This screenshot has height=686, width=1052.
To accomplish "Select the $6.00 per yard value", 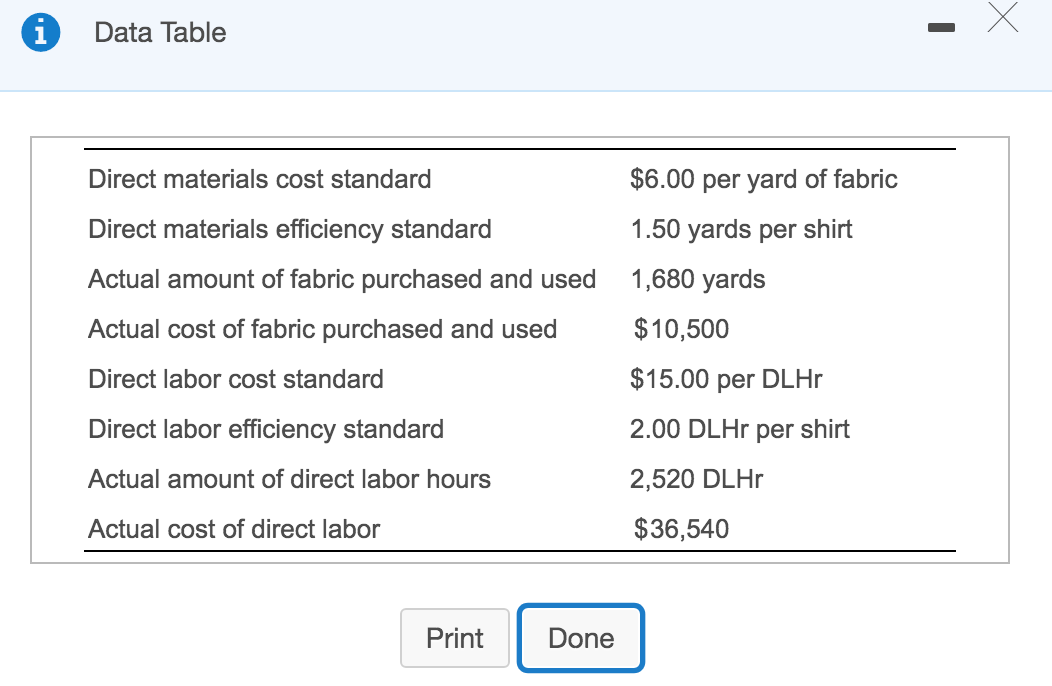I will pos(764,179).
